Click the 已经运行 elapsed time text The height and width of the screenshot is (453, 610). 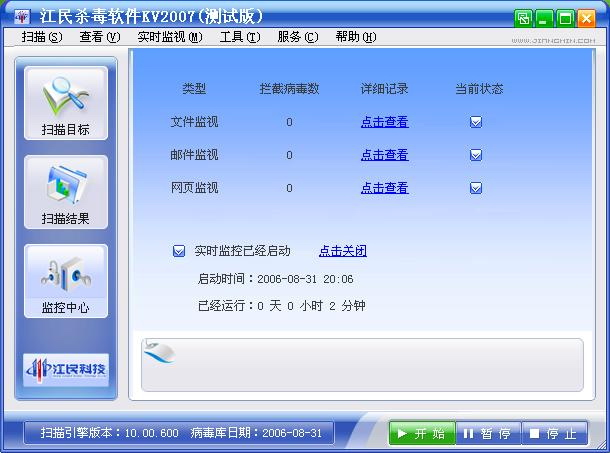point(282,306)
